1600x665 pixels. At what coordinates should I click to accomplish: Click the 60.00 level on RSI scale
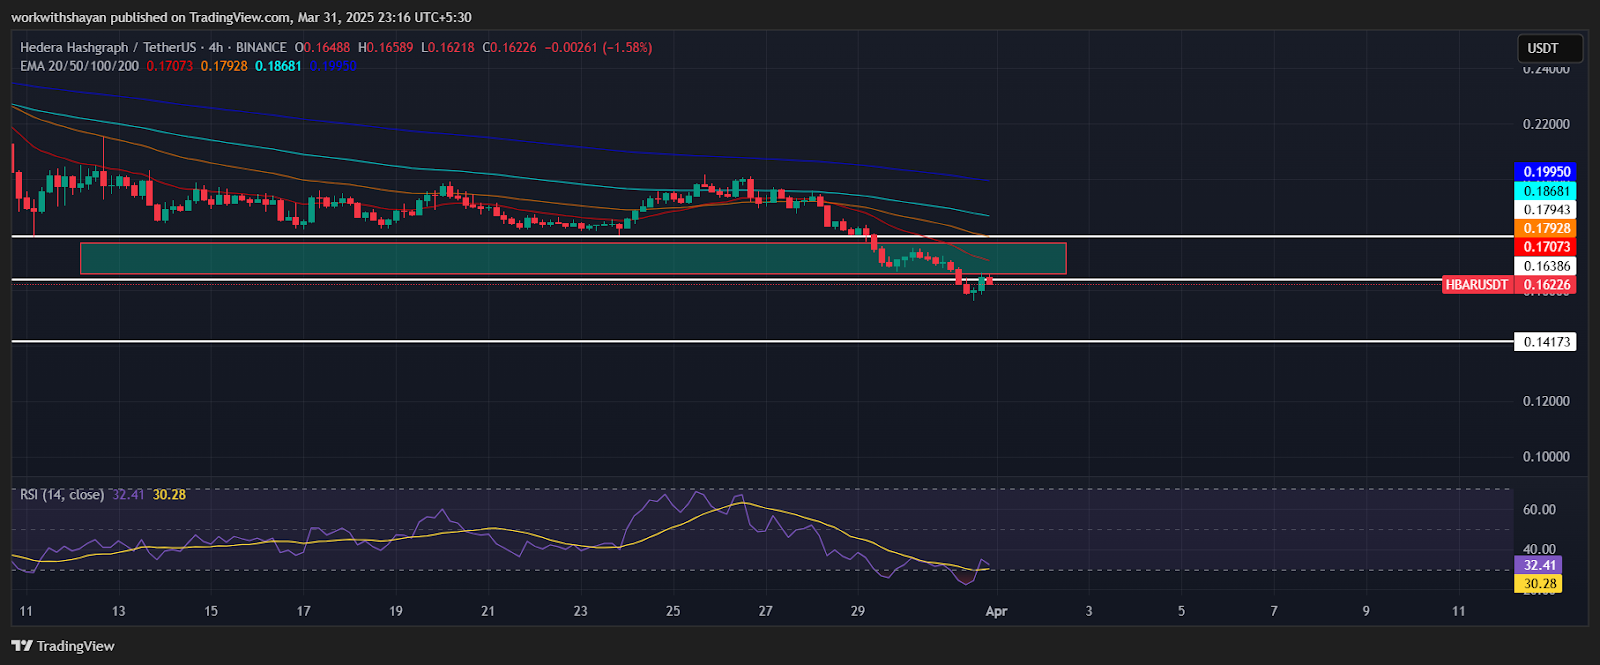[x=1539, y=510]
